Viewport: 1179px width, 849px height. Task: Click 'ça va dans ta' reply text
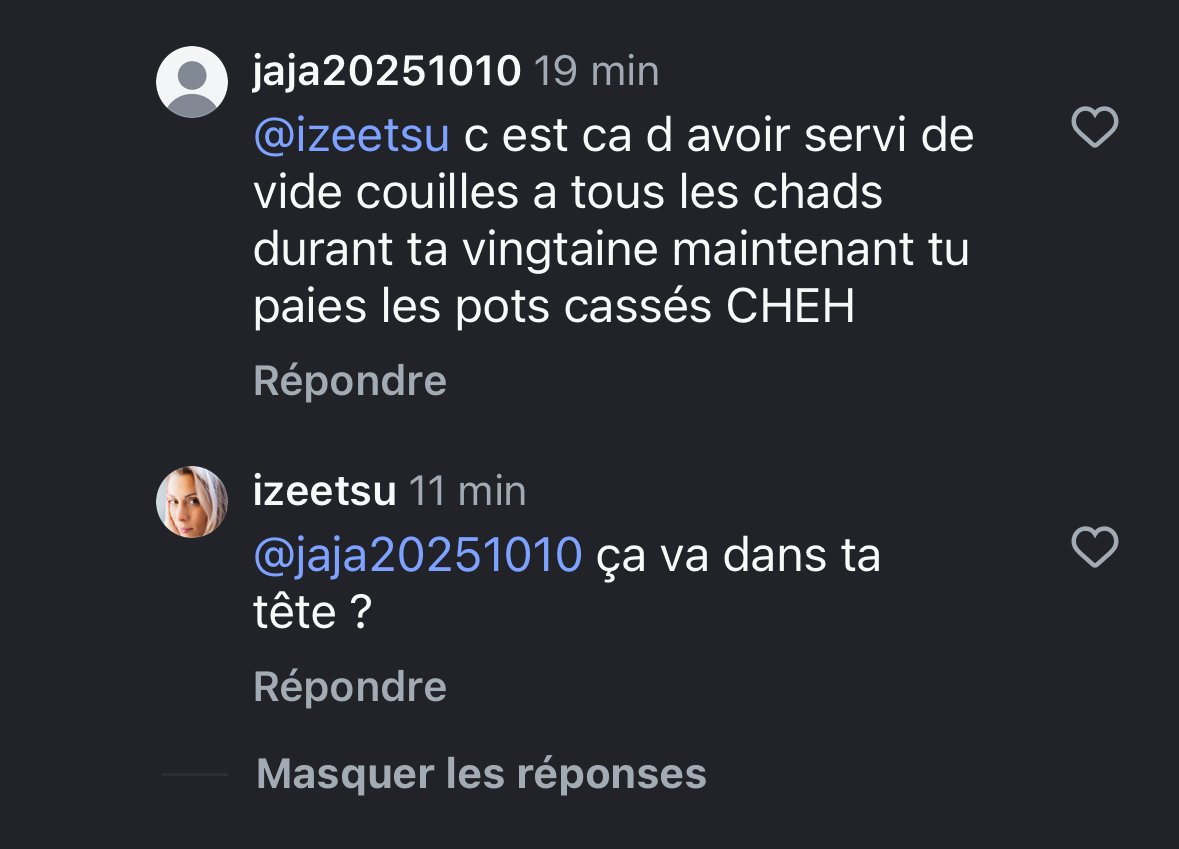coord(738,556)
